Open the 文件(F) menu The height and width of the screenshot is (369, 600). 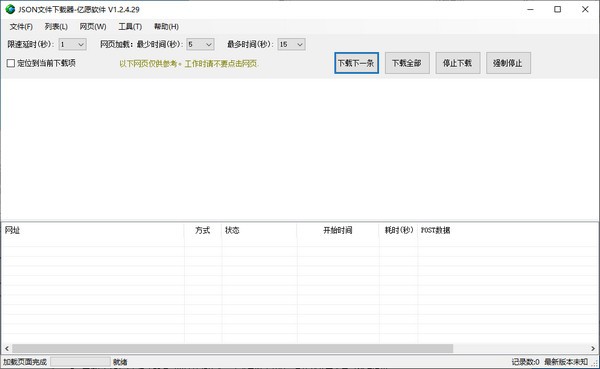coord(21,26)
